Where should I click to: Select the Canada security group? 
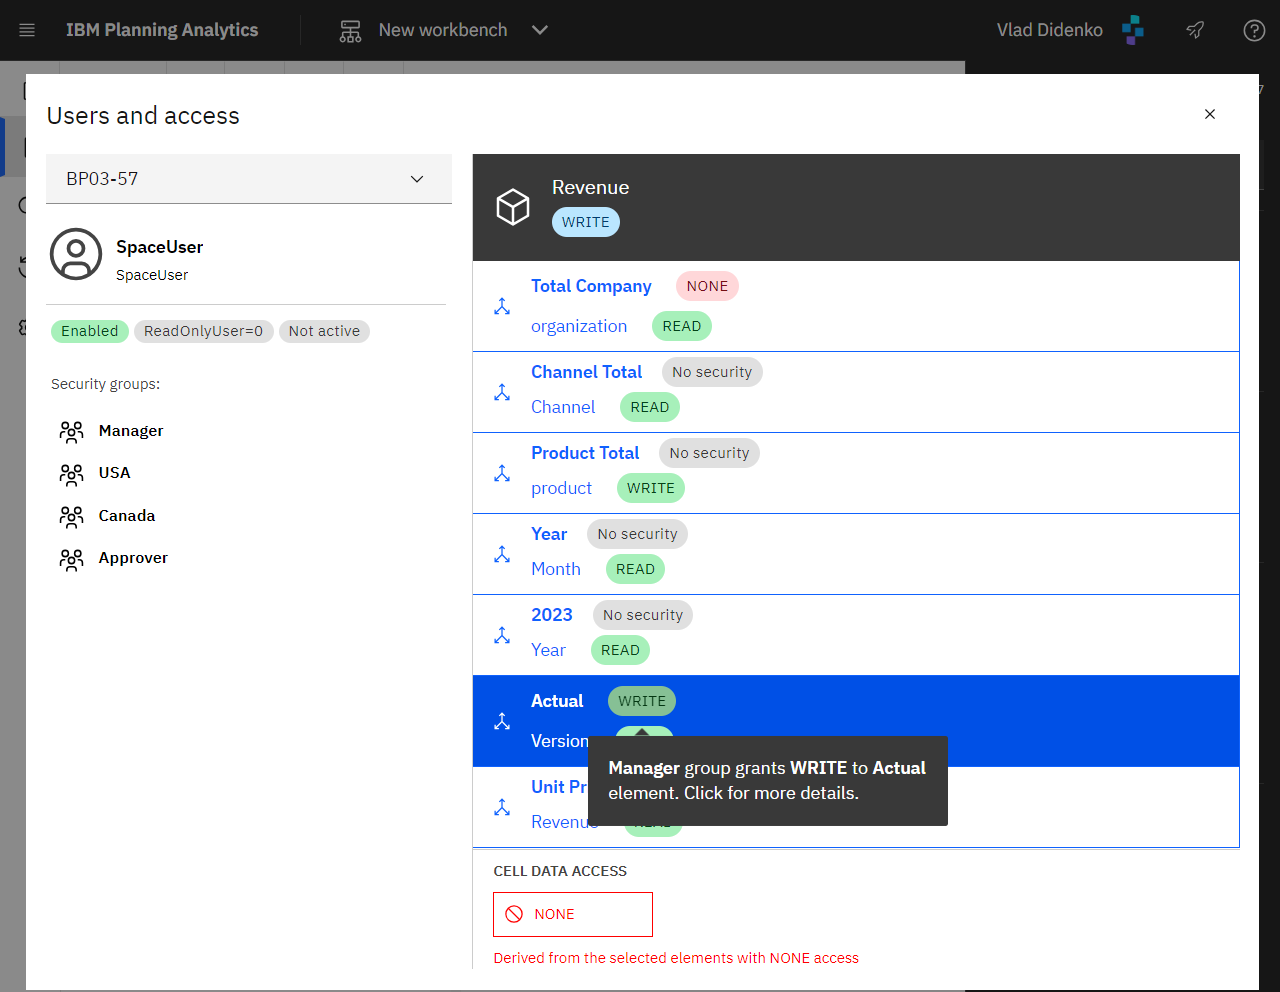click(x=127, y=516)
